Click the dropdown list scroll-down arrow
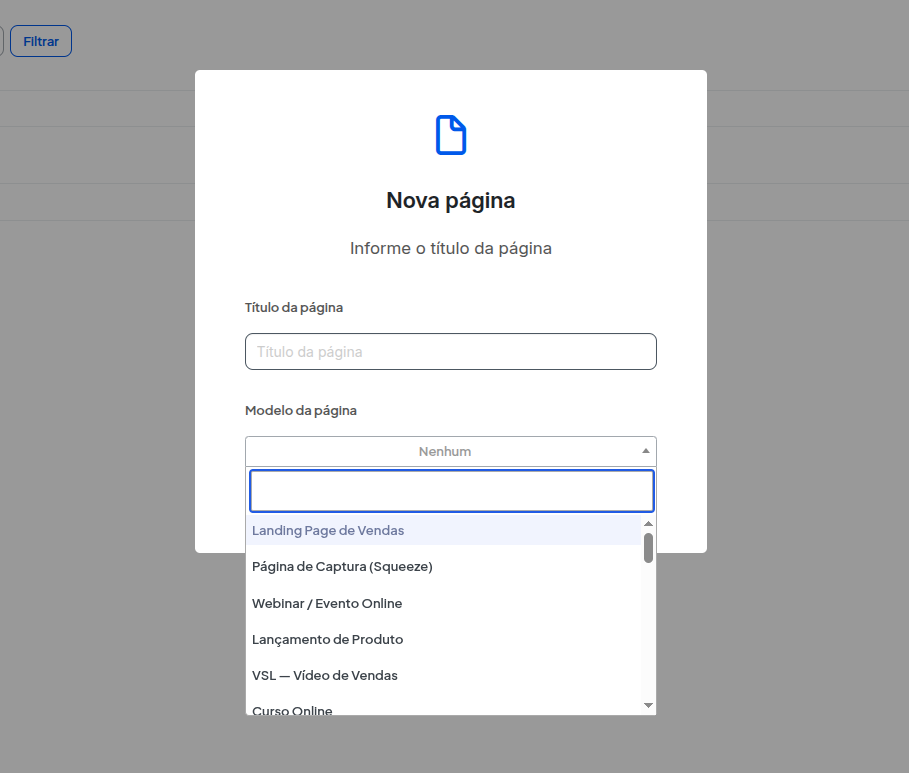This screenshot has width=909, height=773. pos(648,706)
